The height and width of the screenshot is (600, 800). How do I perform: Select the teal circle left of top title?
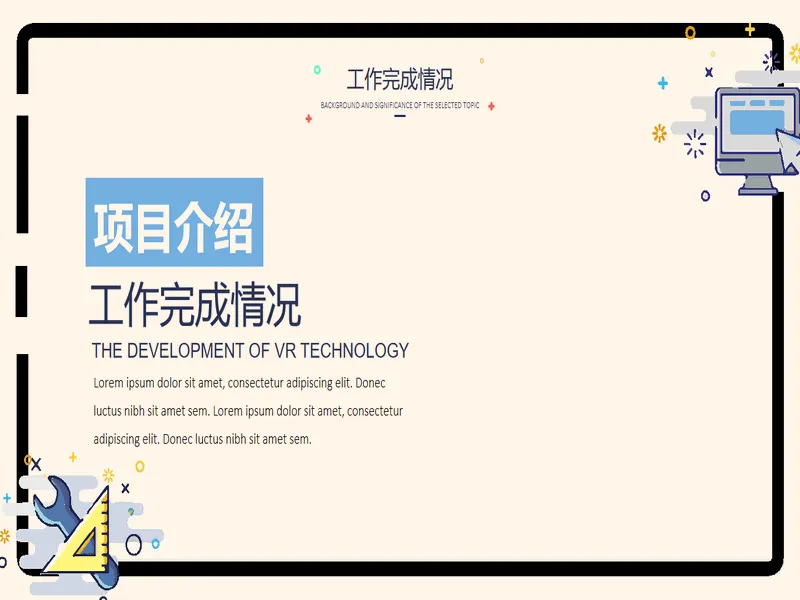(x=317, y=70)
